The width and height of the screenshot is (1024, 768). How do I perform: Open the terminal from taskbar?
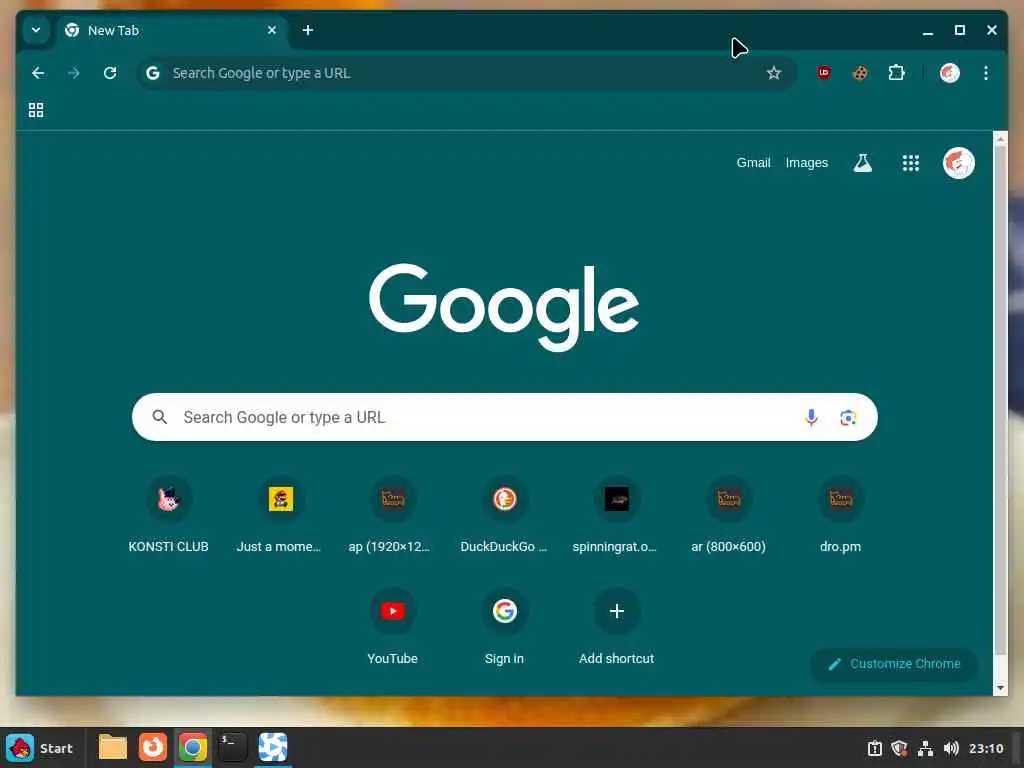(x=232, y=747)
